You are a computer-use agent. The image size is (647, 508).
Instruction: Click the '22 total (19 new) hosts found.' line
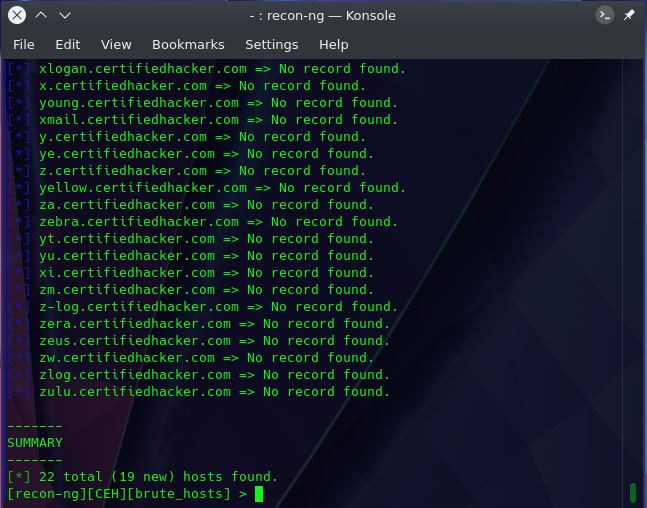tap(143, 477)
